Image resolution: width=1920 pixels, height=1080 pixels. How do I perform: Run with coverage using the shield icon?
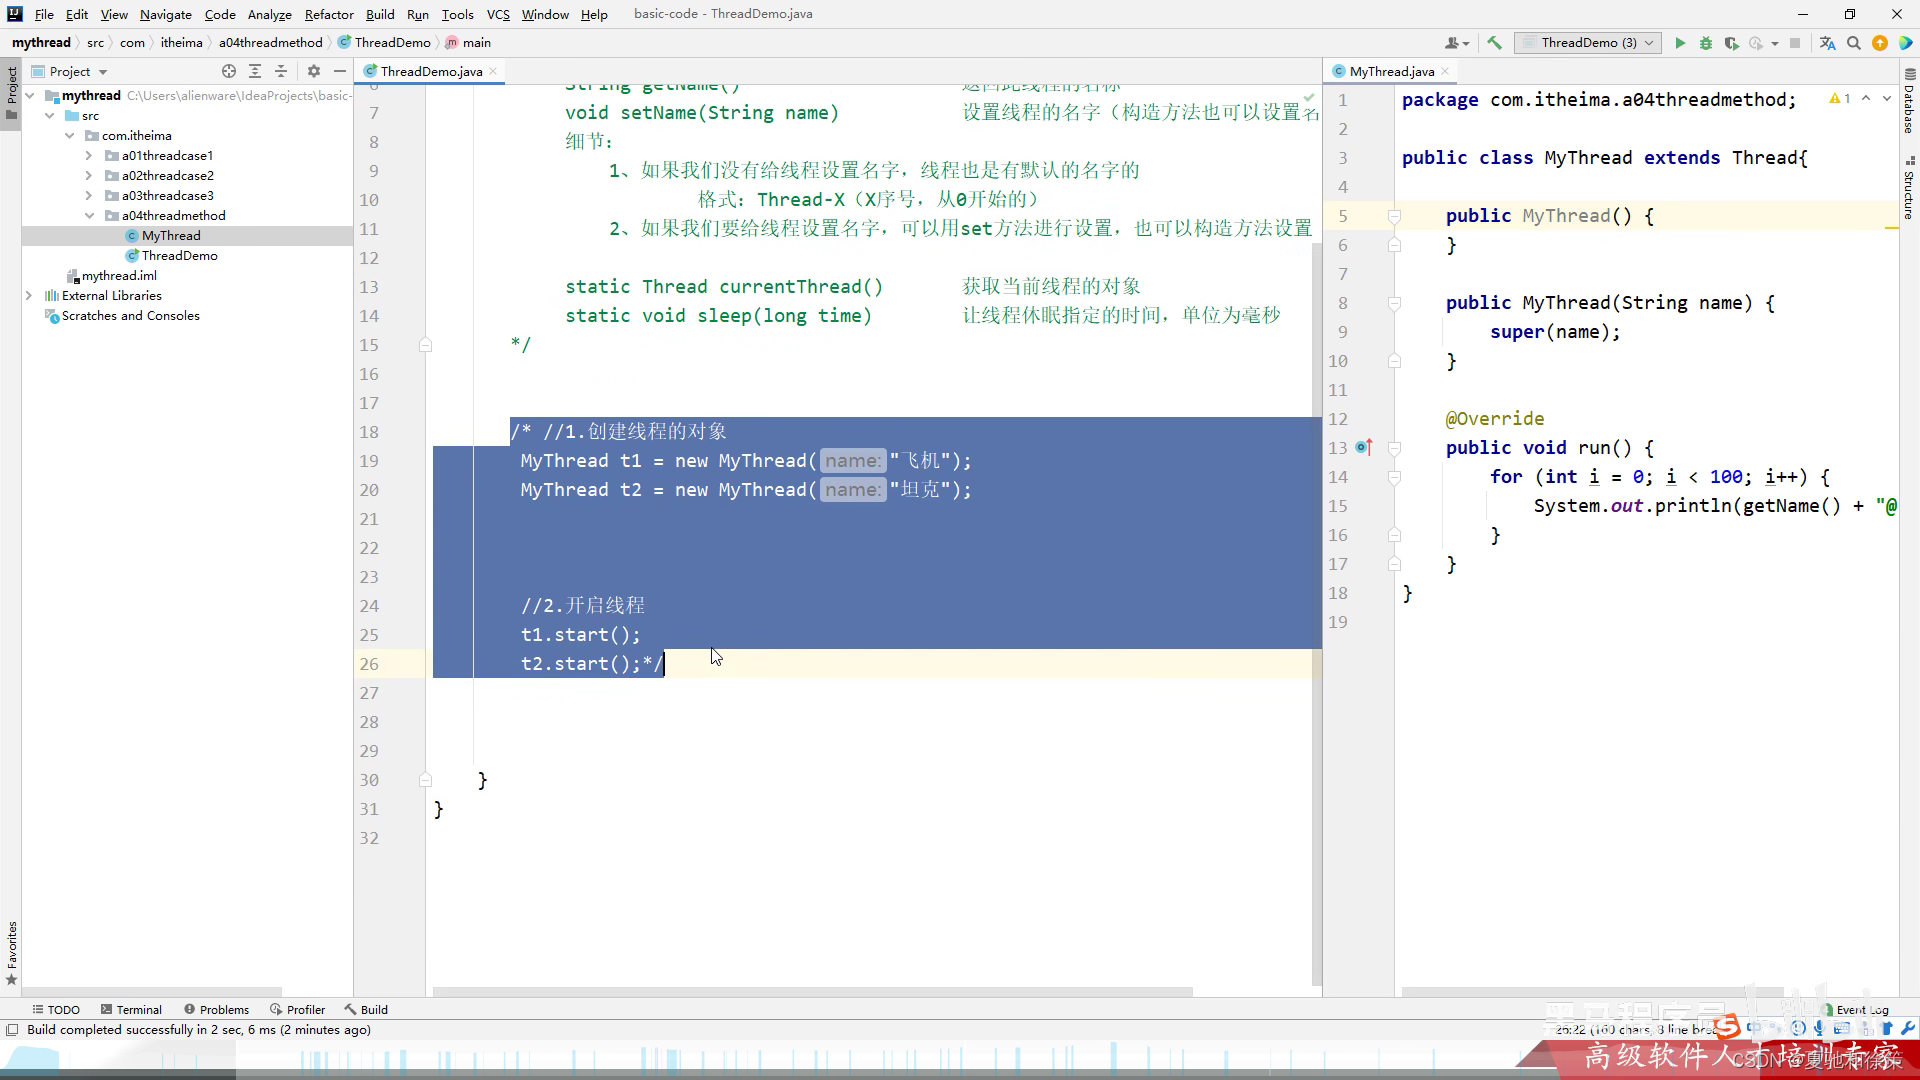point(1731,43)
